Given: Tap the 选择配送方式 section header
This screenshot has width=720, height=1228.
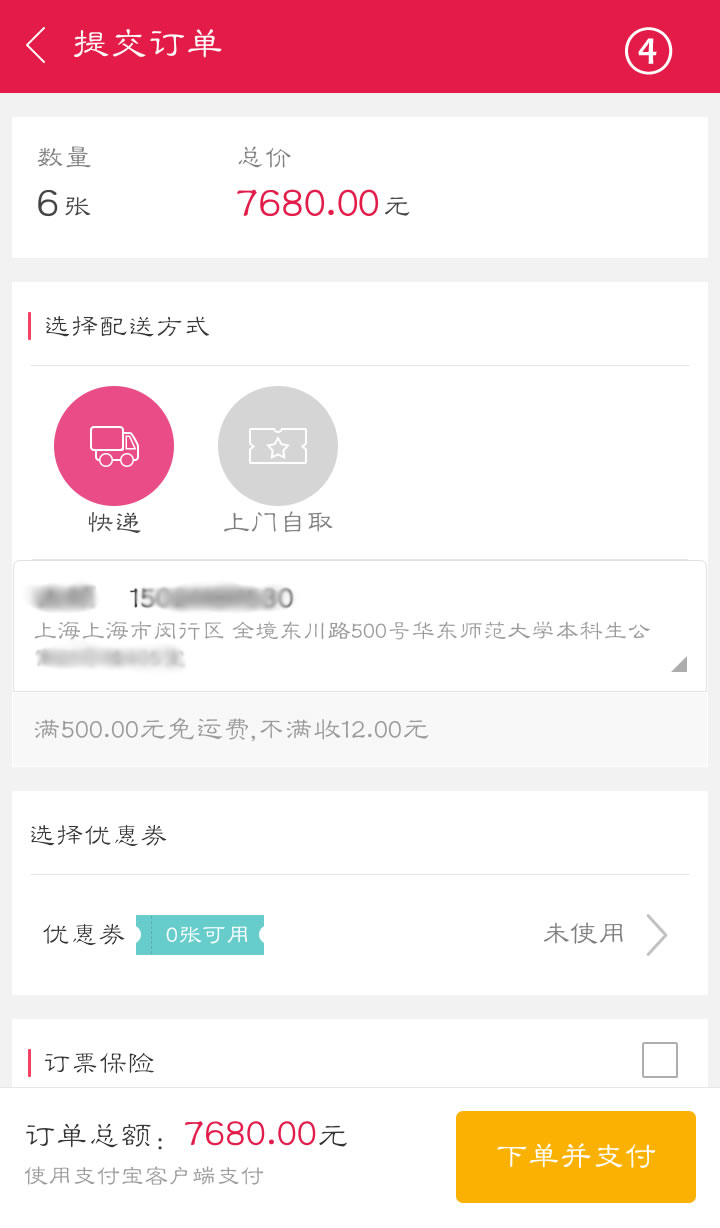Looking at the screenshot, I should [127, 326].
